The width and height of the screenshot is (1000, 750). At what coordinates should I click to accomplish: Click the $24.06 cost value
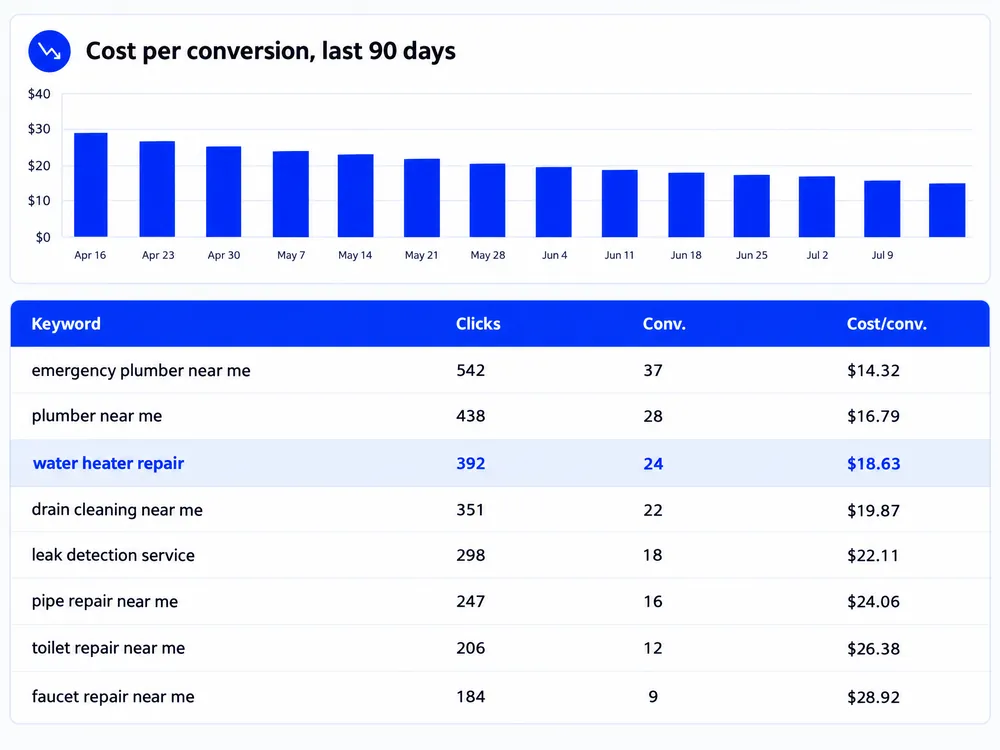tap(873, 601)
